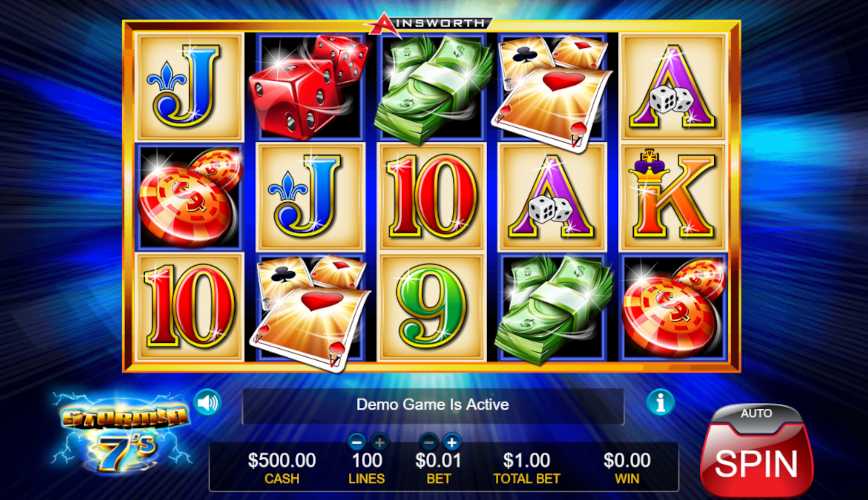The width and height of the screenshot is (868, 500).
Task: Toggle AUTO spin mode
Action: tap(756, 414)
